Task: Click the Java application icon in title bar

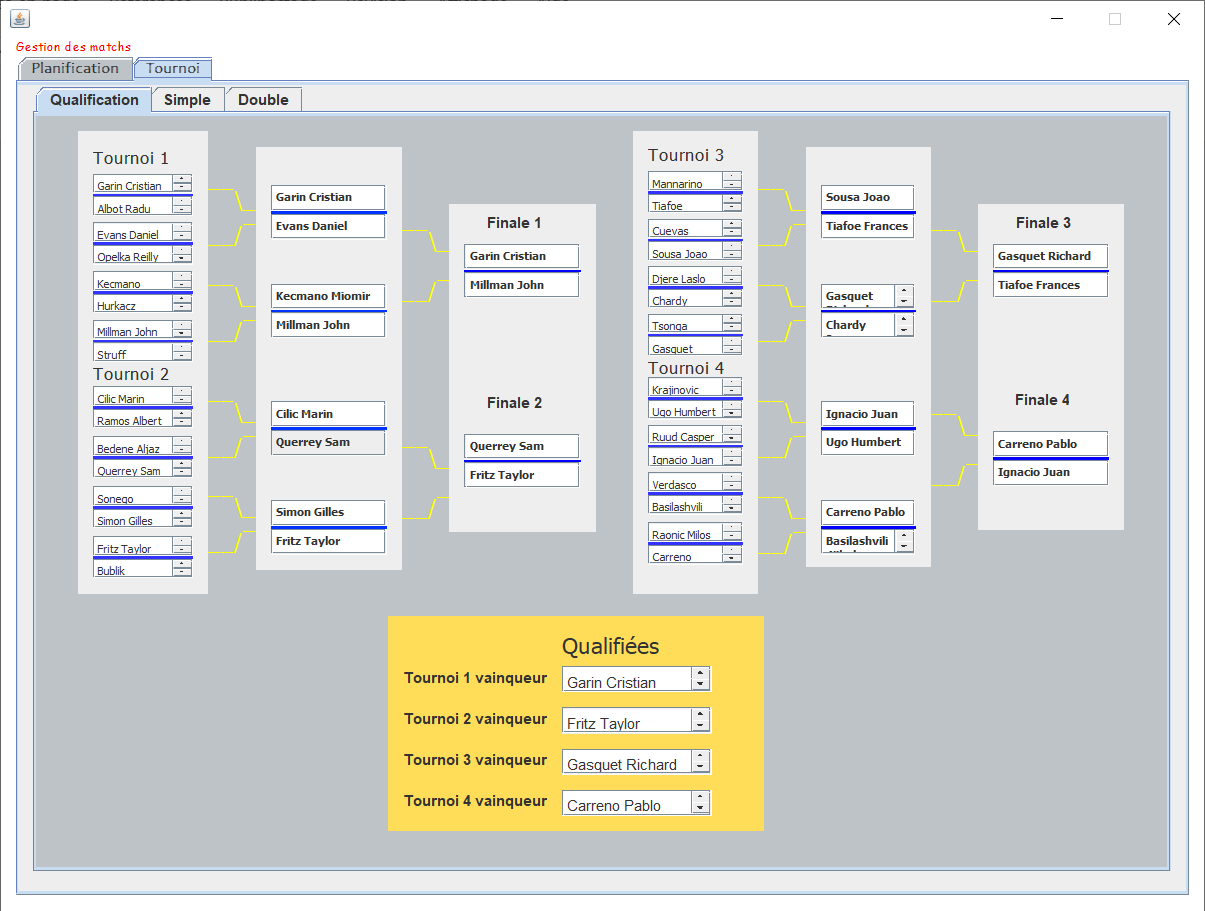Action: (x=20, y=18)
